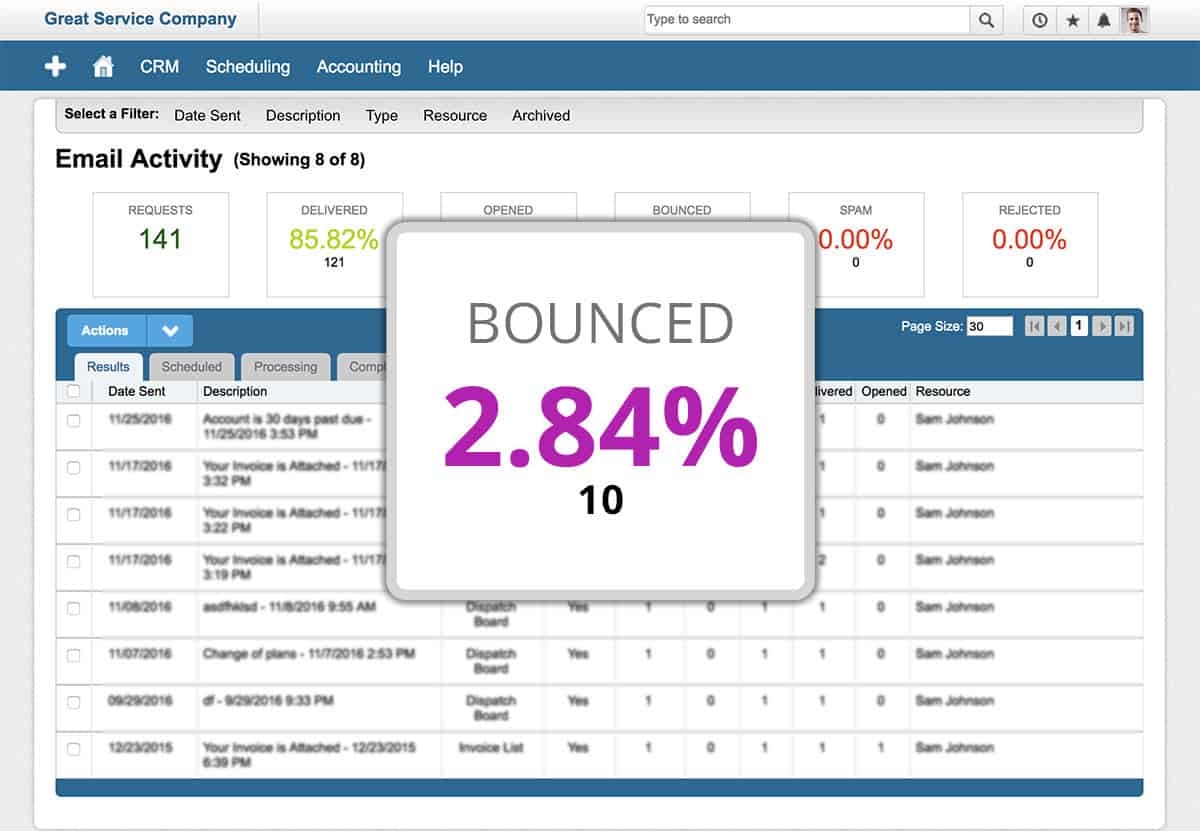Check the 11/17/2016 3:19 PM row
The image size is (1200, 831).
coord(73,562)
